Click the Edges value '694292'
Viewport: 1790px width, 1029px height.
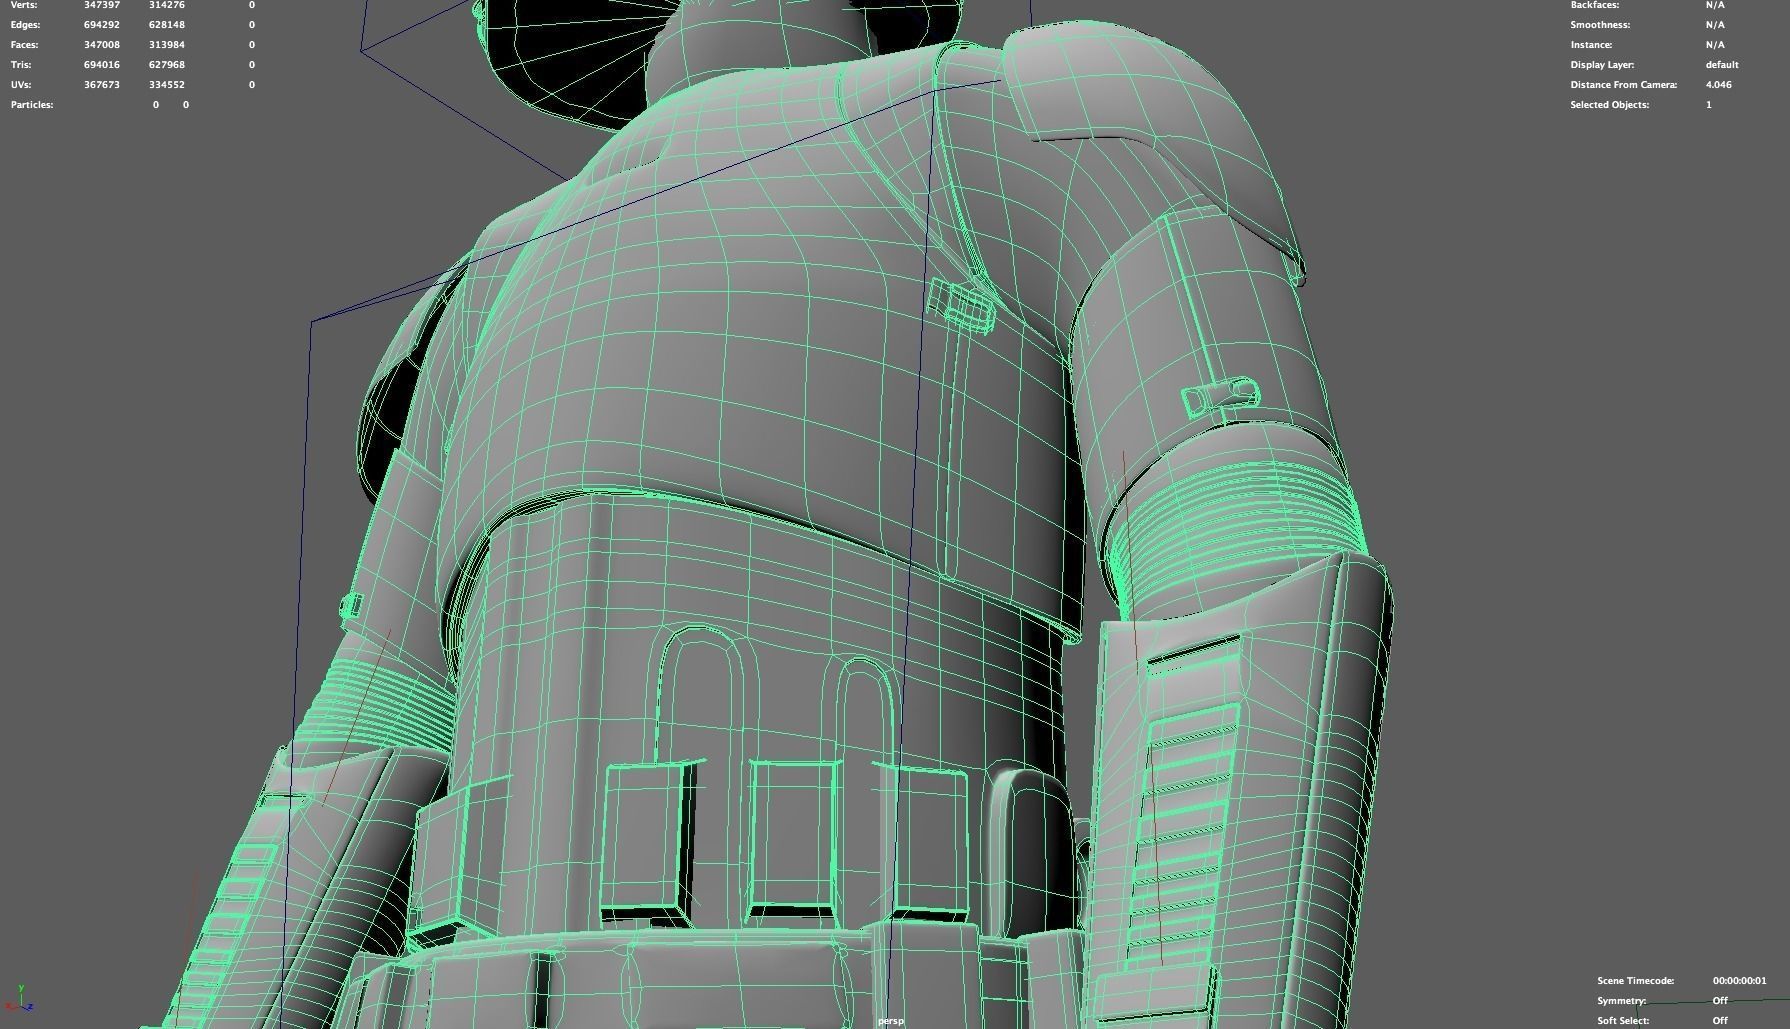click(102, 25)
